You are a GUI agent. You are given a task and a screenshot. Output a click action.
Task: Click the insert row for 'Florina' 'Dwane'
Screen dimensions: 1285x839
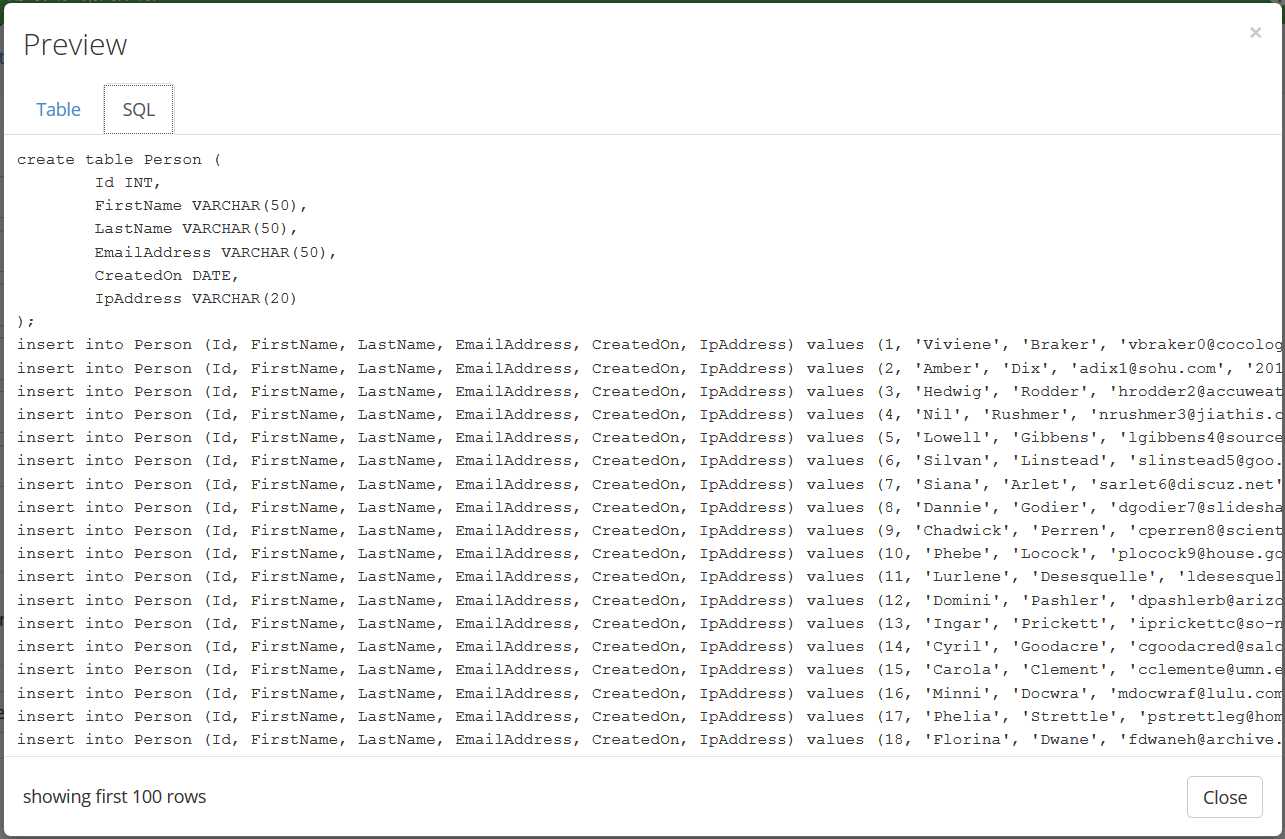650,740
